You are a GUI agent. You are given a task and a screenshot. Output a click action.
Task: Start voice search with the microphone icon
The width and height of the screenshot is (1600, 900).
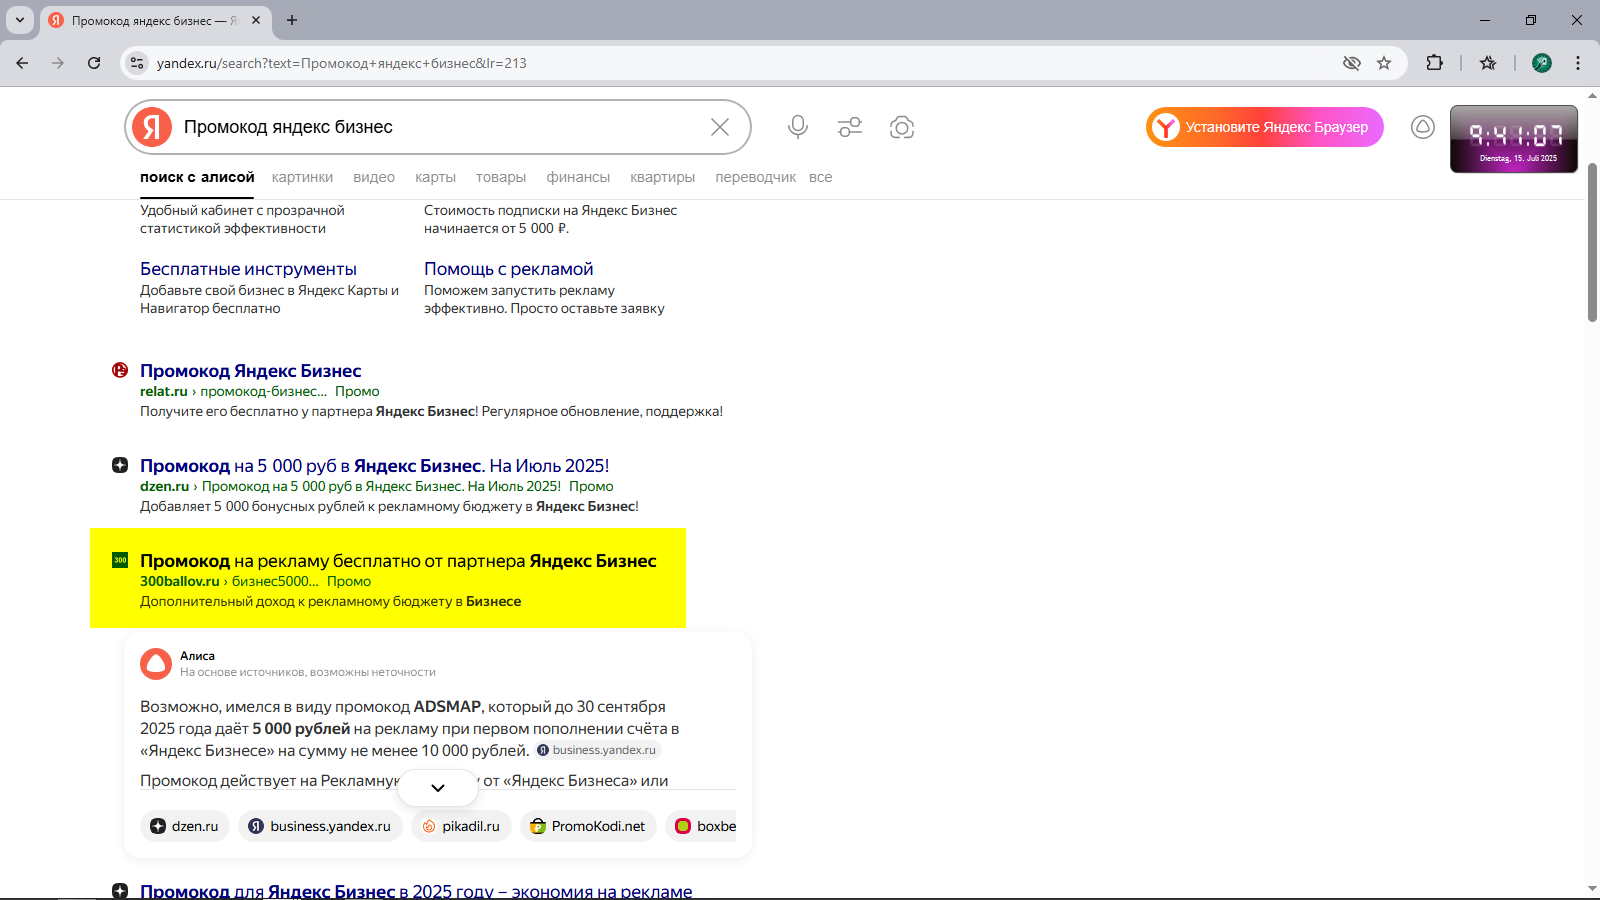click(797, 127)
